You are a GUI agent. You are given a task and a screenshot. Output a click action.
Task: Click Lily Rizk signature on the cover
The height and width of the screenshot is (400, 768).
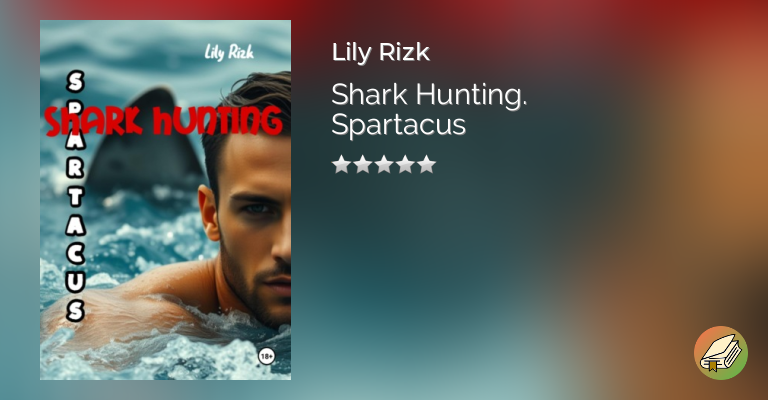(229, 51)
